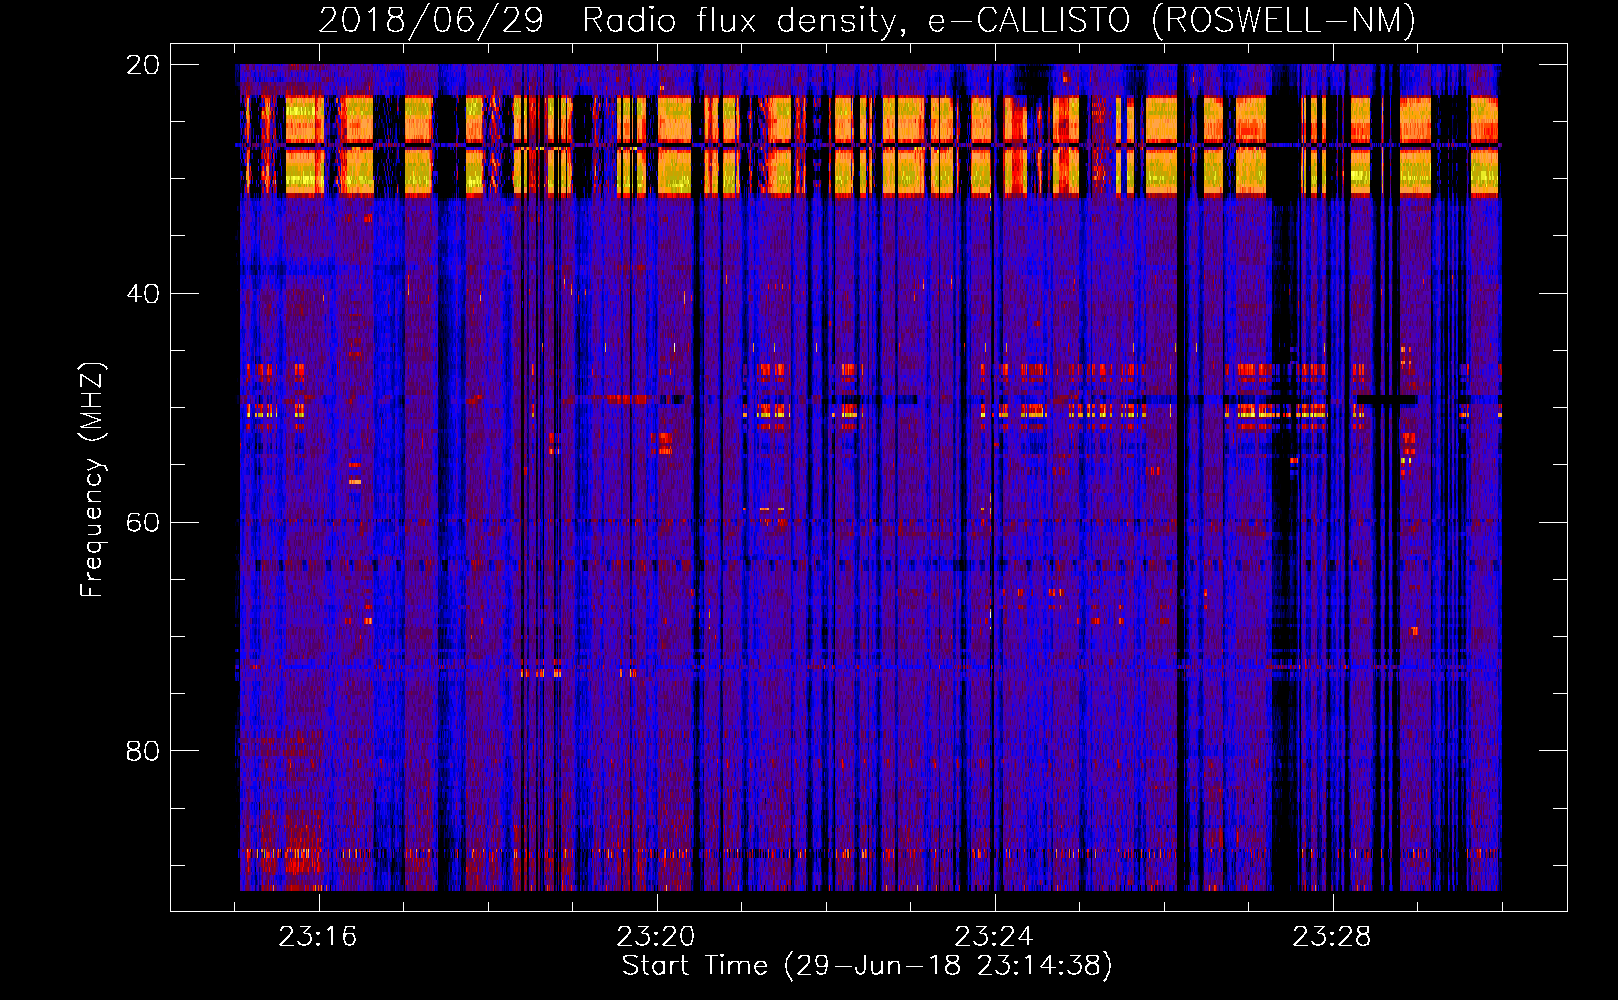This screenshot has height=1000, width=1618.
Task: Click the time tick label "23:28"
Action: coord(1332,936)
